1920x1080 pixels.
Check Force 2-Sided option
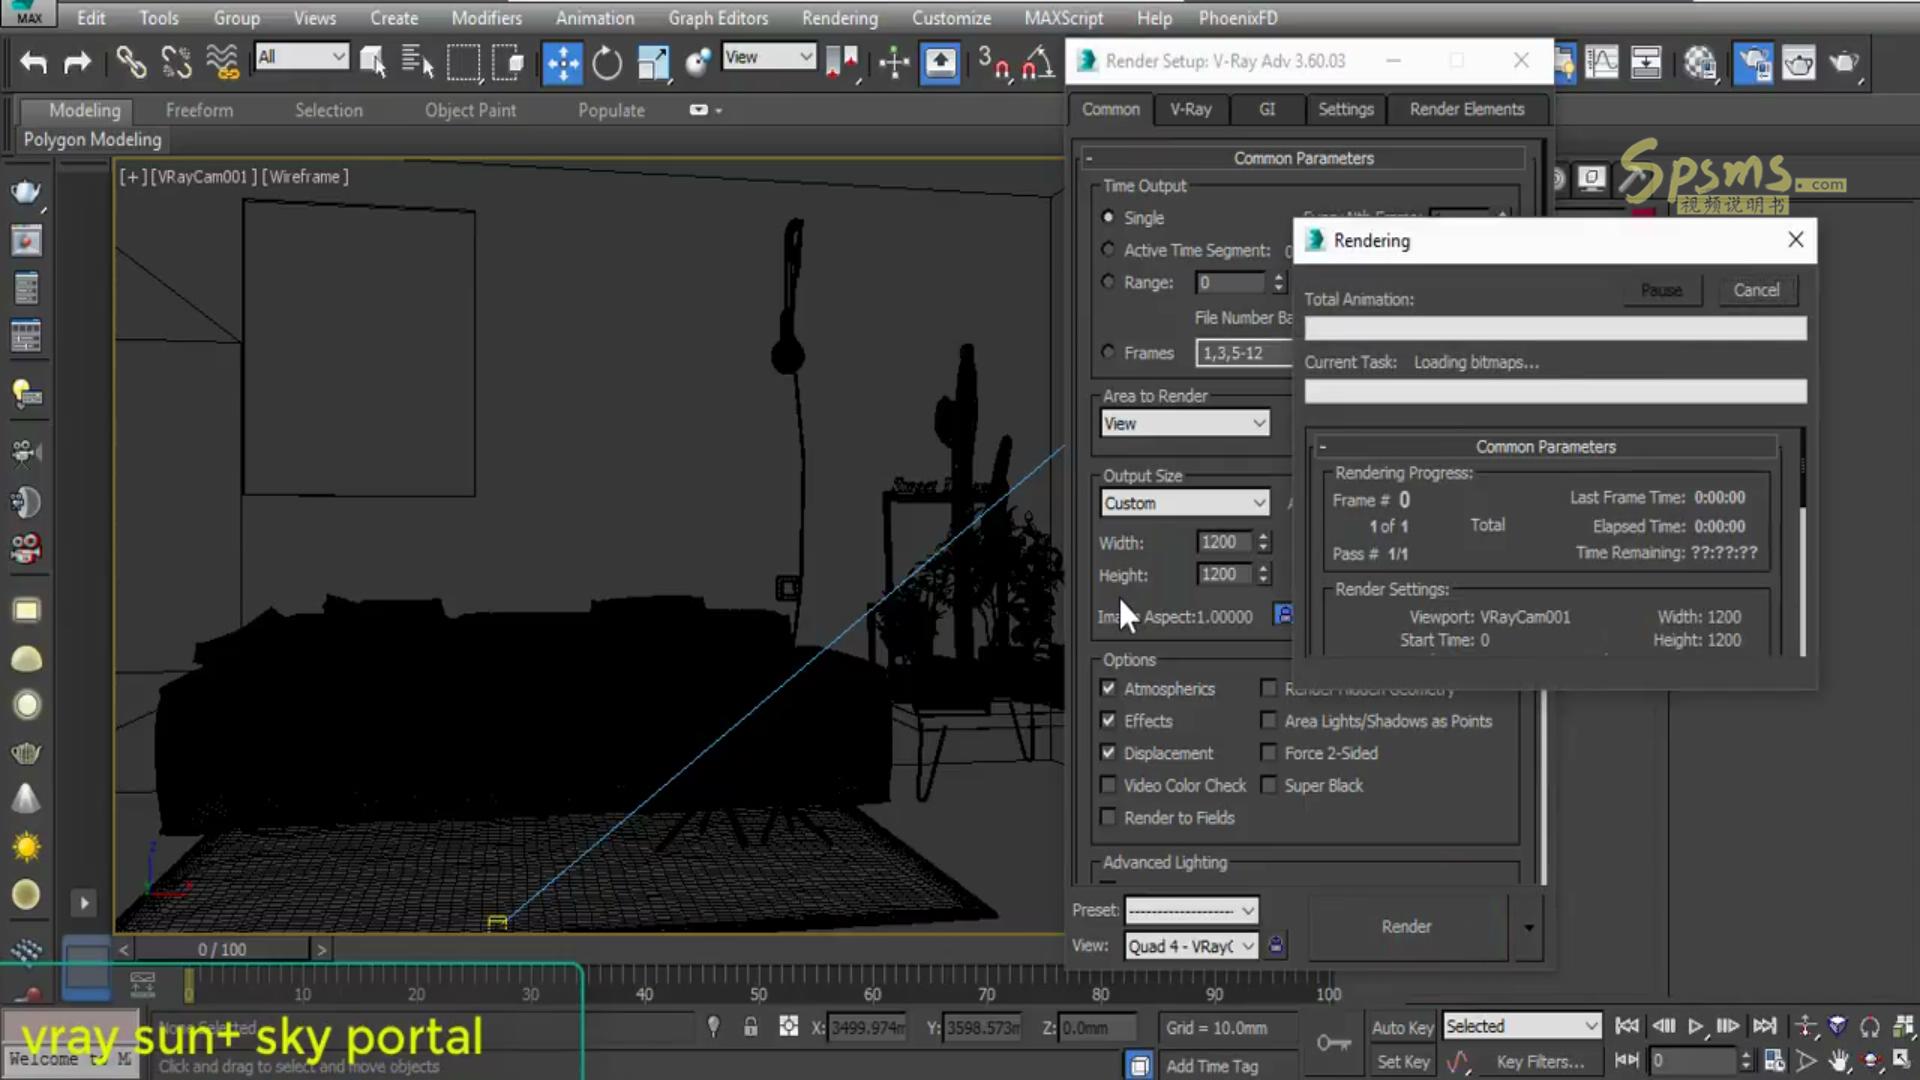click(x=1269, y=752)
